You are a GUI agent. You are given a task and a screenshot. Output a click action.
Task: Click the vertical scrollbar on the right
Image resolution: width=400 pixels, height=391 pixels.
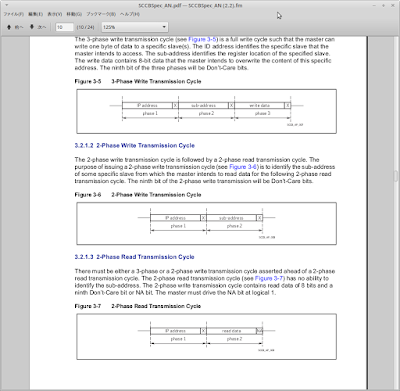[397, 176]
